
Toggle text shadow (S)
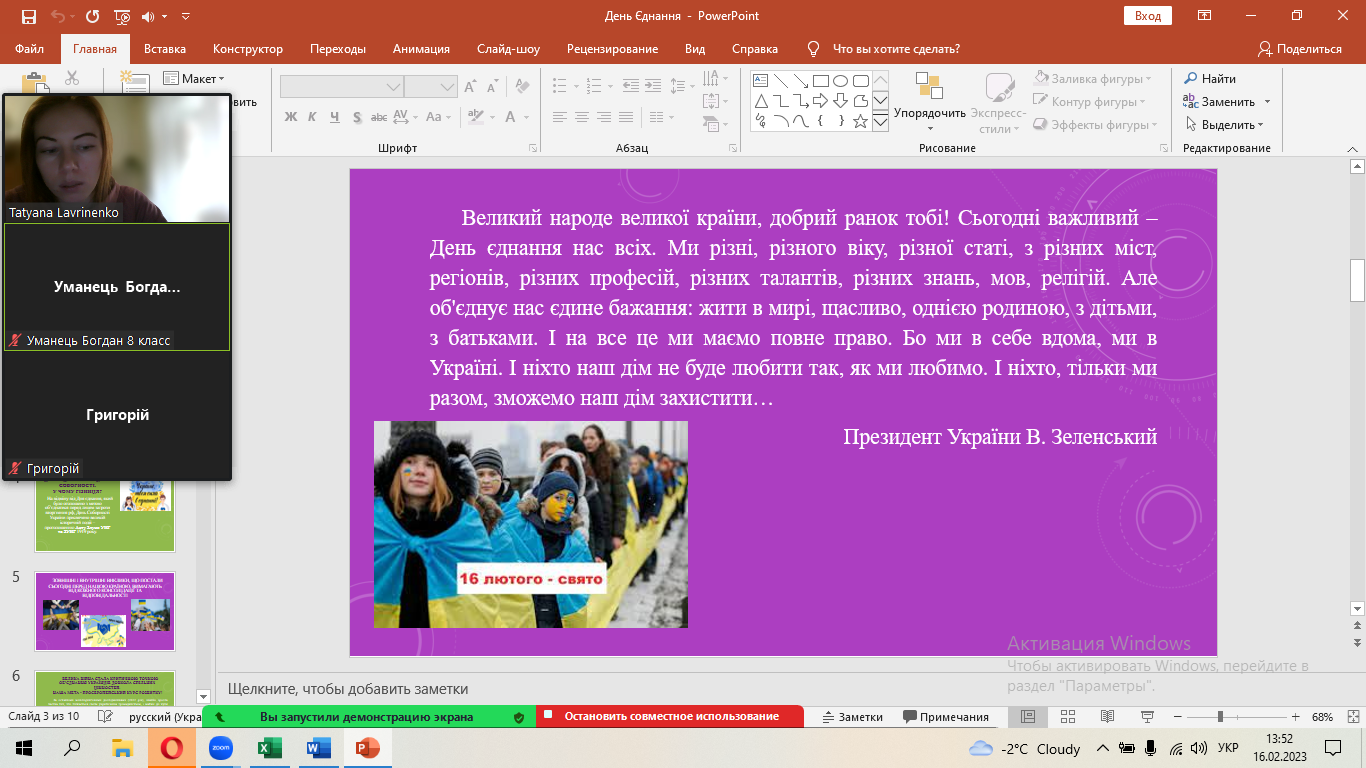[357, 117]
